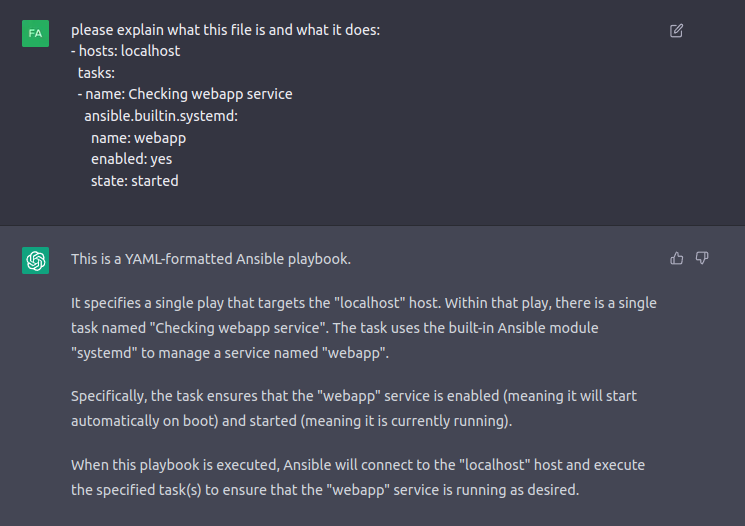This screenshot has width=745, height=526.
Task: Click the paragraph starting "It specifies a single play"
Action: coord(364,327)
